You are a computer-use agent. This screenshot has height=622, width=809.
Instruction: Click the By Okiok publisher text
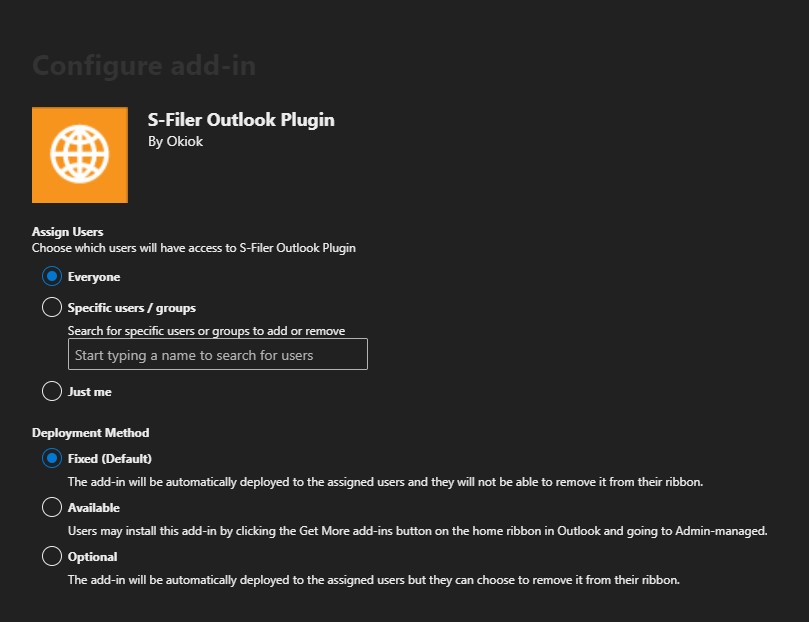175,141
